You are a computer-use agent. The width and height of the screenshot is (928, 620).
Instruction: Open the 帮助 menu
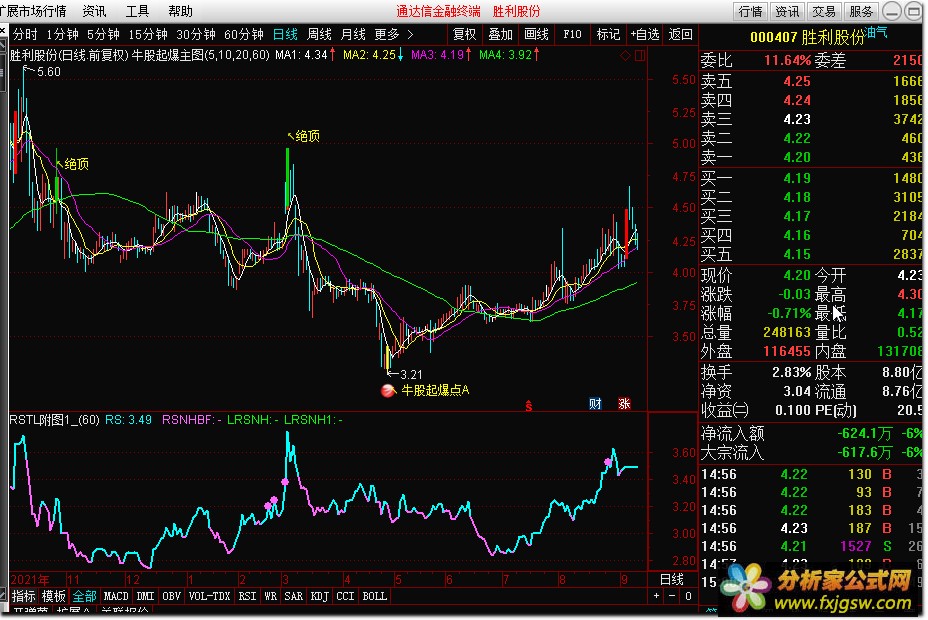[181, 11]
